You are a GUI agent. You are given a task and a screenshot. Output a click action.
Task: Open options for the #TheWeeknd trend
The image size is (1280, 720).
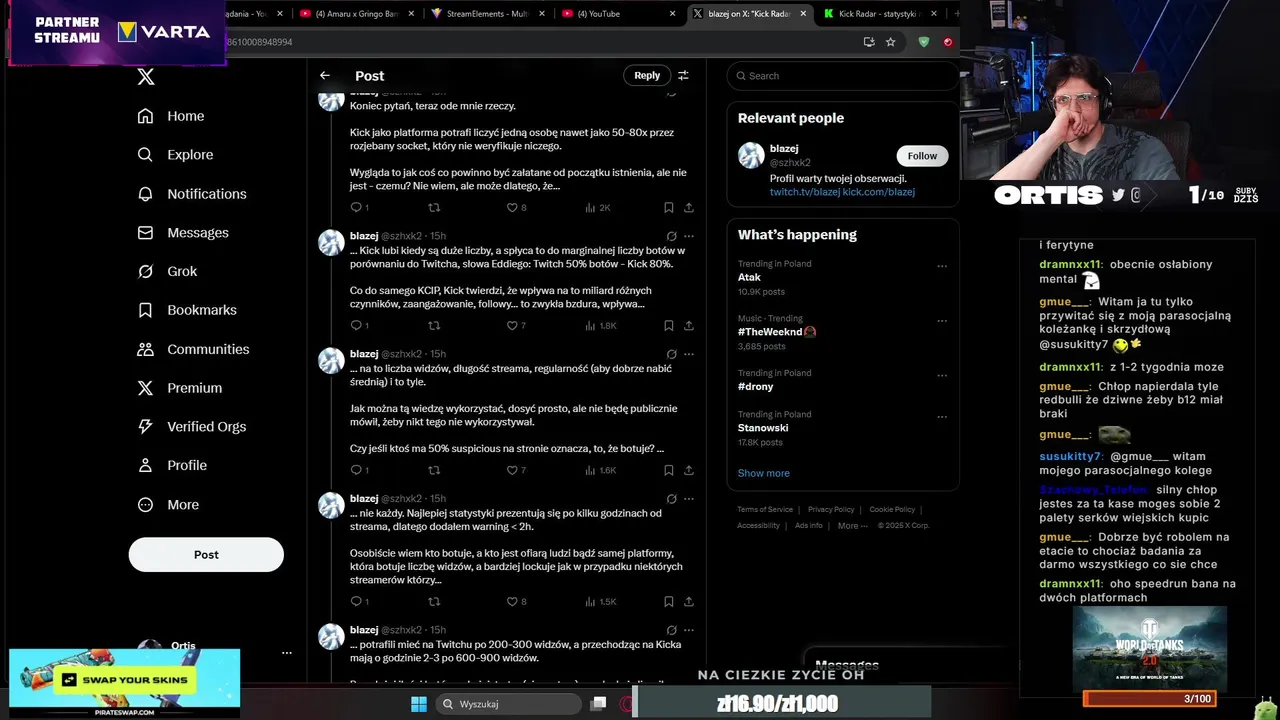pos(942,320)
